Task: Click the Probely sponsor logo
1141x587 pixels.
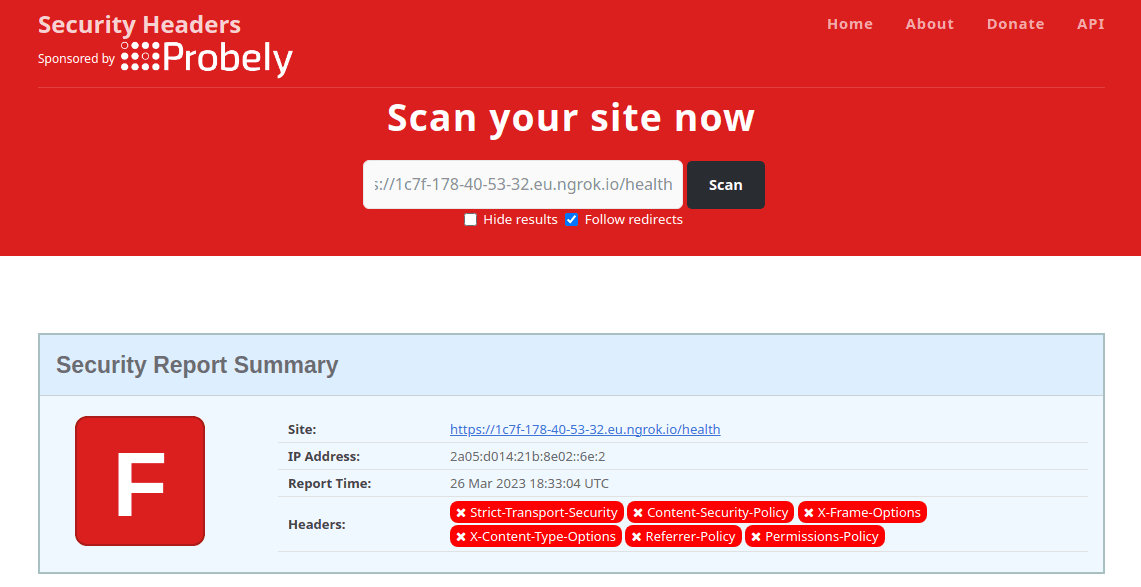Action: (206, 58)
